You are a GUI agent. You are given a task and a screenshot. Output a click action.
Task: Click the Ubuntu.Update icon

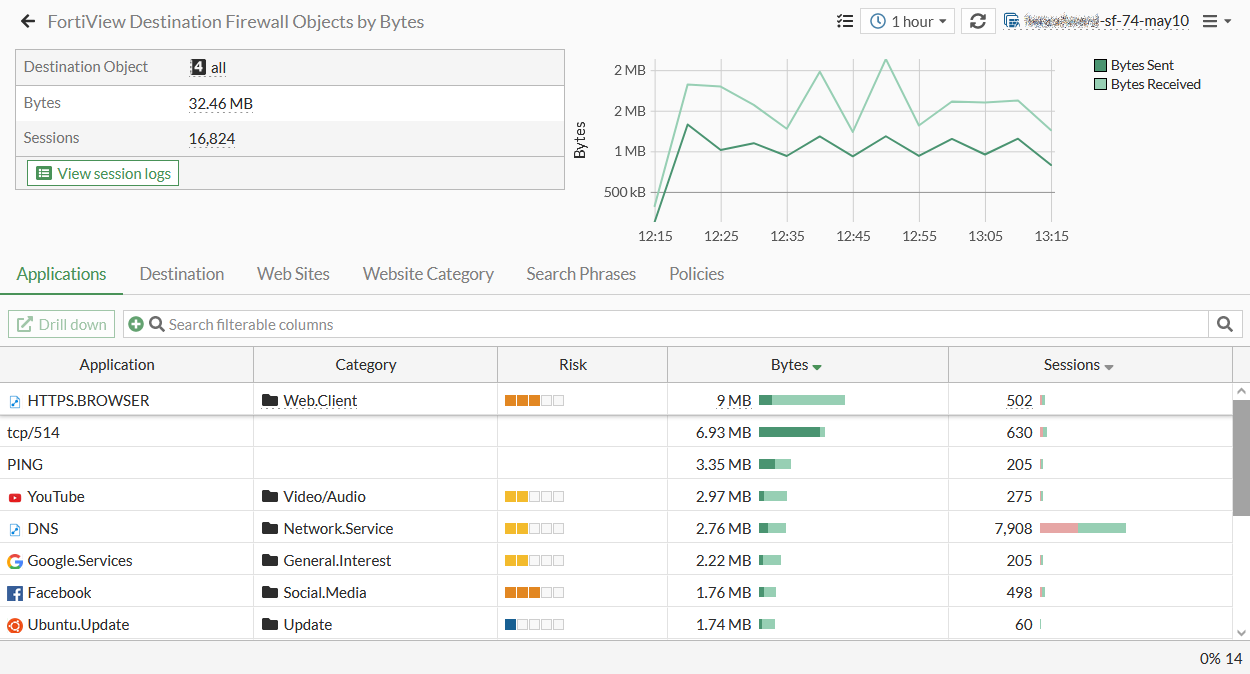[14, 624]
